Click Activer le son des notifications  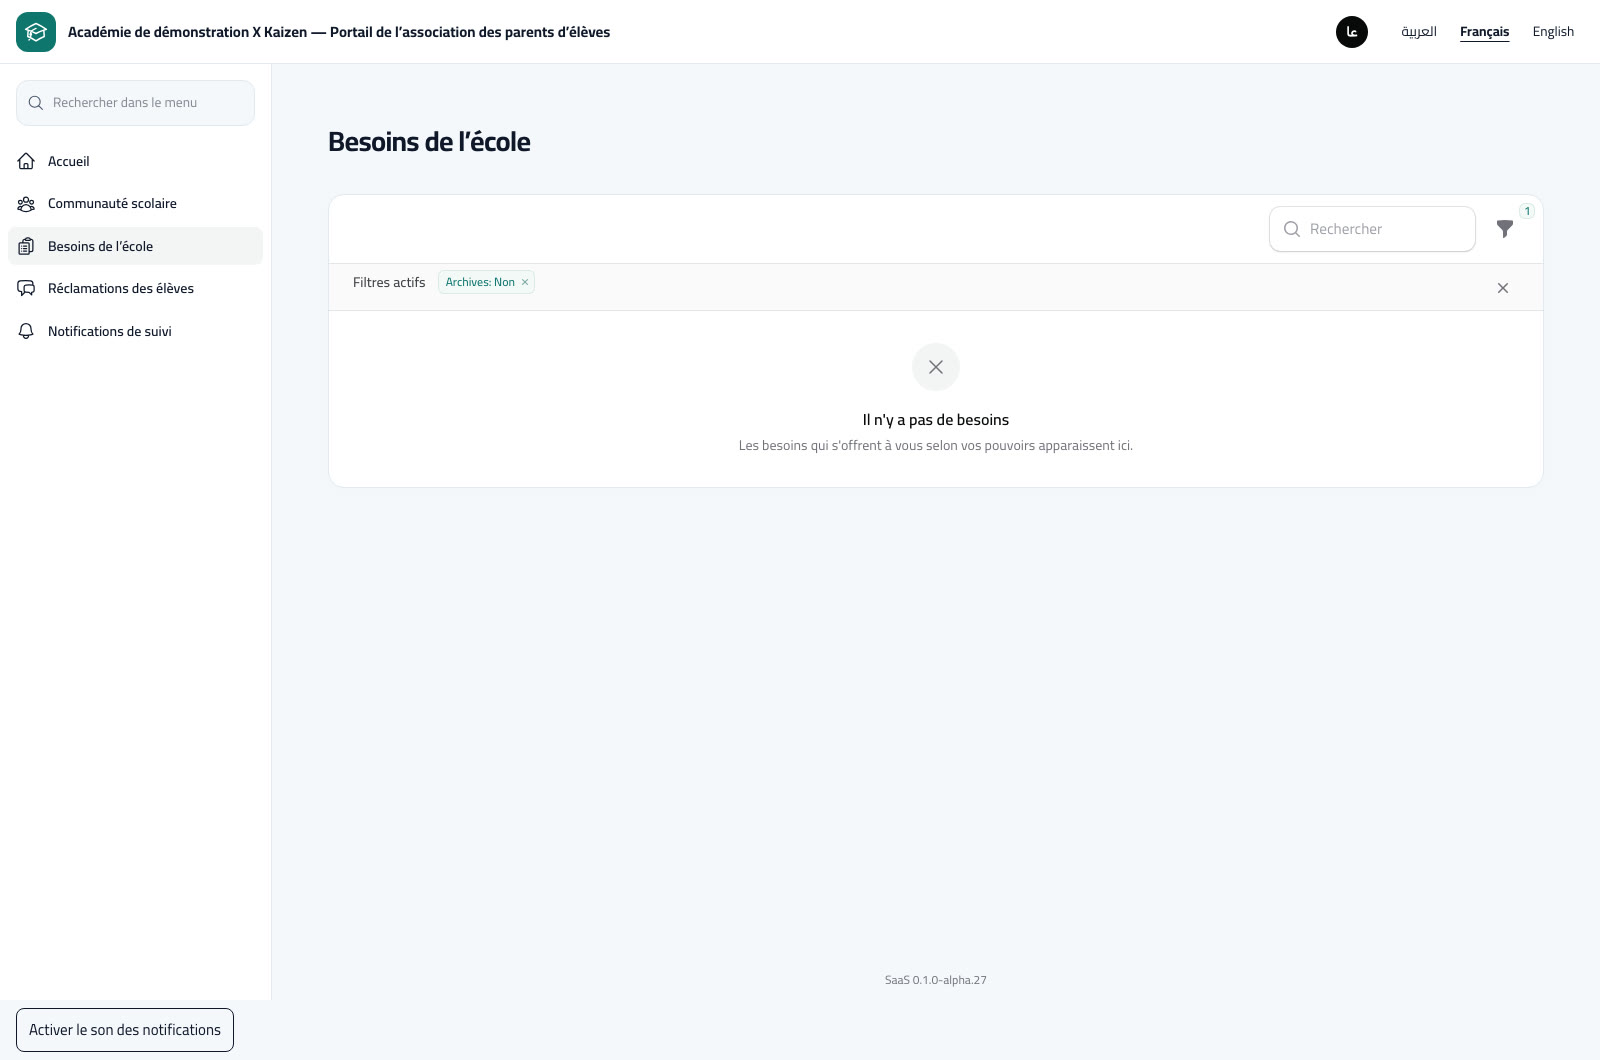125,1030
